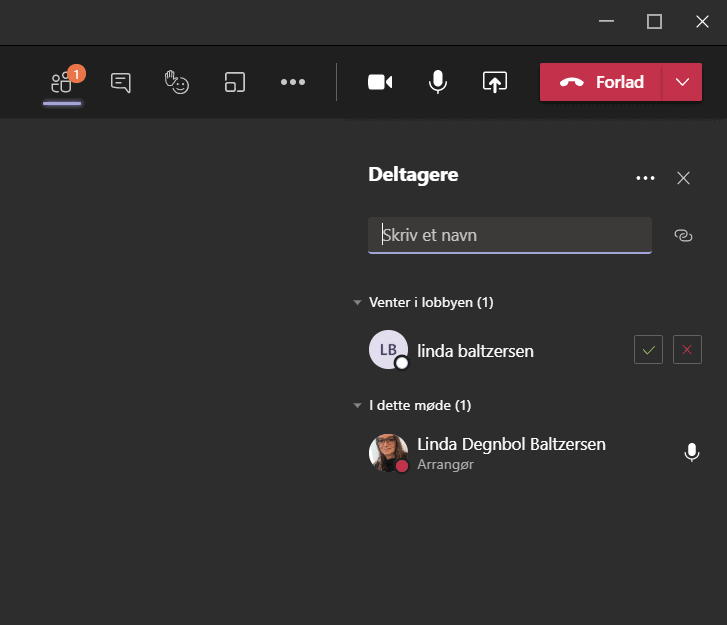727x625 pixels.
Task: Maximize the meeting window
Action: pos(654,21)
